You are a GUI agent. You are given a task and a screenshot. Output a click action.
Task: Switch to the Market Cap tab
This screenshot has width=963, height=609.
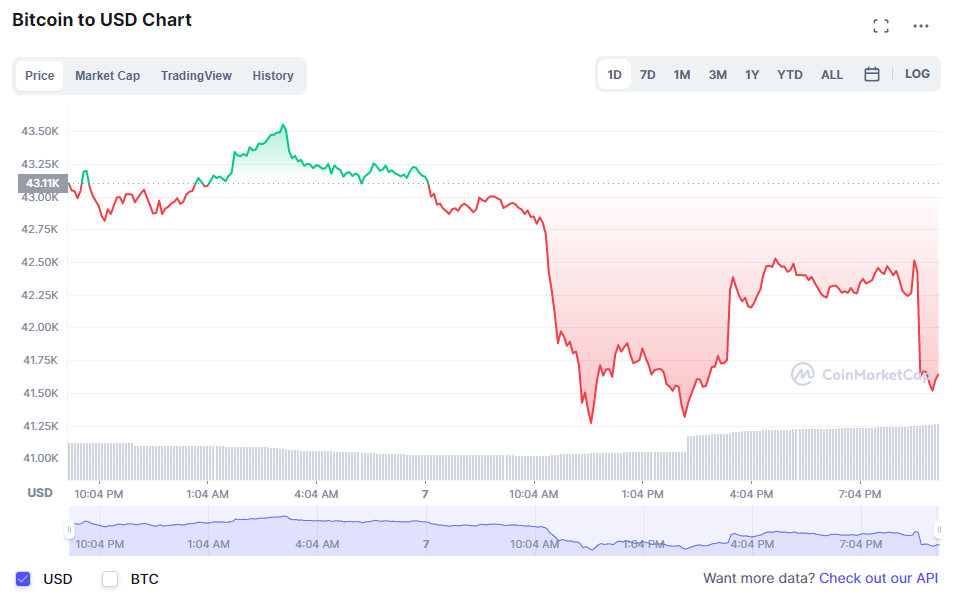click(x=107, y=75)
